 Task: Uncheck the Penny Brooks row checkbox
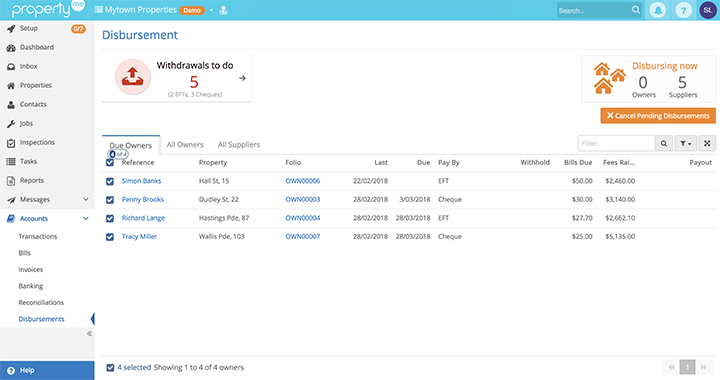pyautogui.click(x=110, y=200)
